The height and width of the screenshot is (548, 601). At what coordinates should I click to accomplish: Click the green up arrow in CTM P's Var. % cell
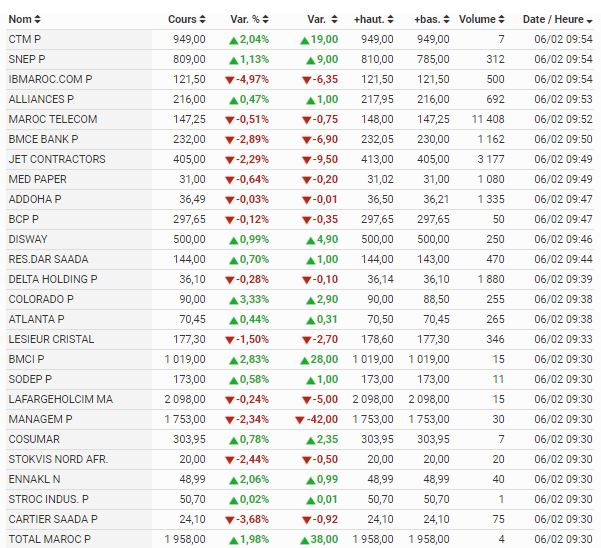point(233,39)
